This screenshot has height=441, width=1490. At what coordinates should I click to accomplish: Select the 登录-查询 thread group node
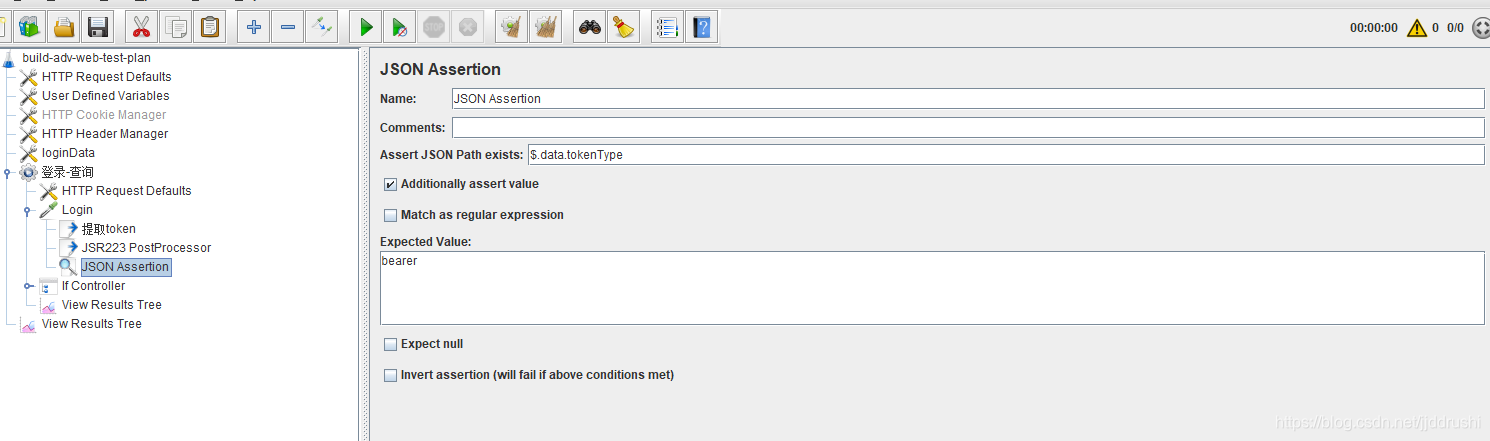pos(67,172)
